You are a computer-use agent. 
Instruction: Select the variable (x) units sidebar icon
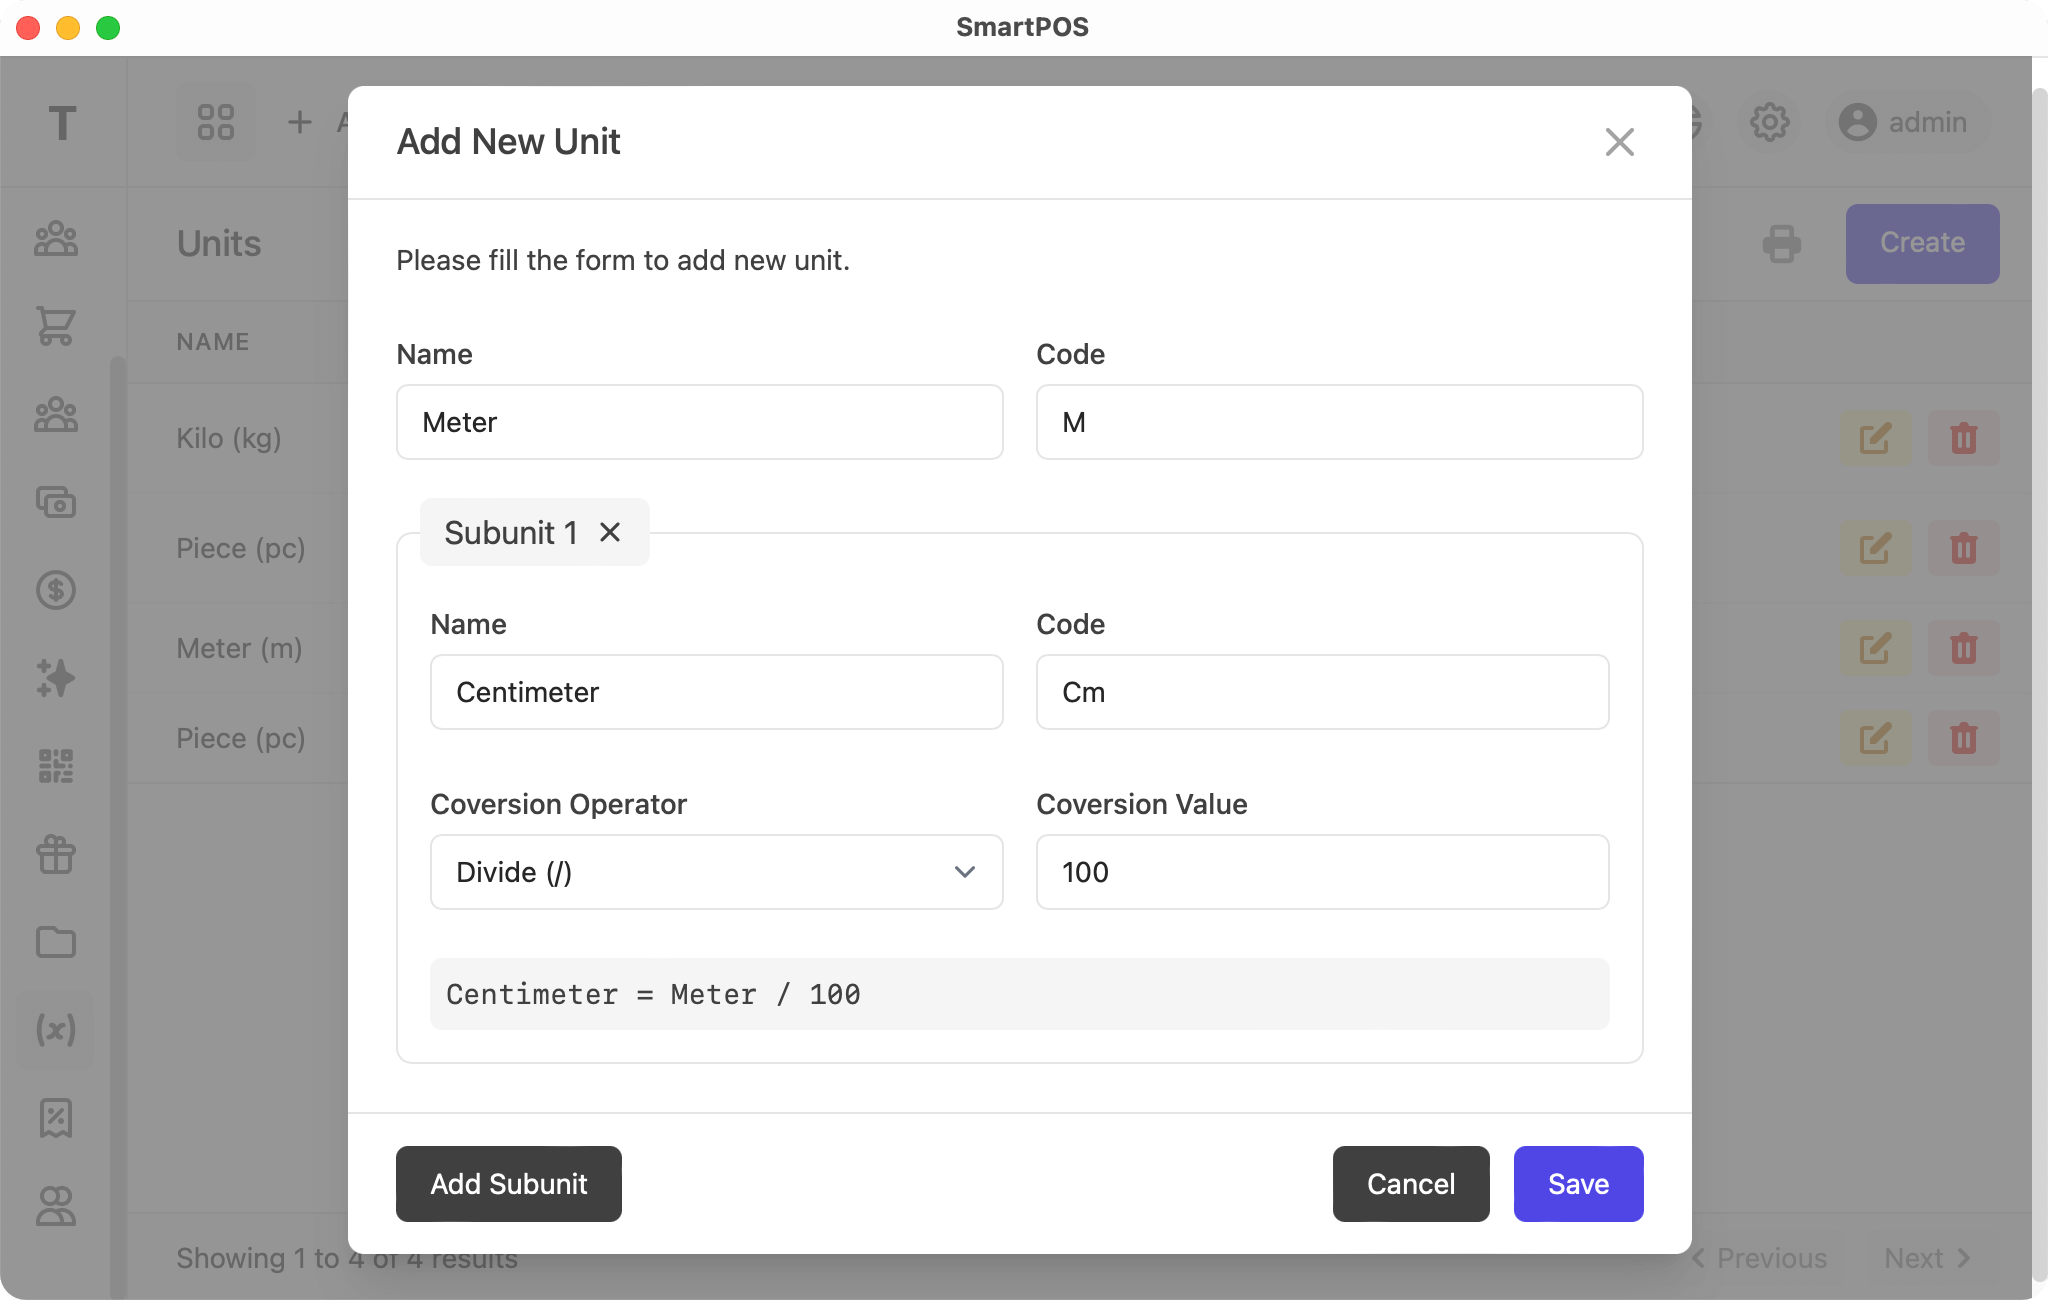[x=56, y=1030]
